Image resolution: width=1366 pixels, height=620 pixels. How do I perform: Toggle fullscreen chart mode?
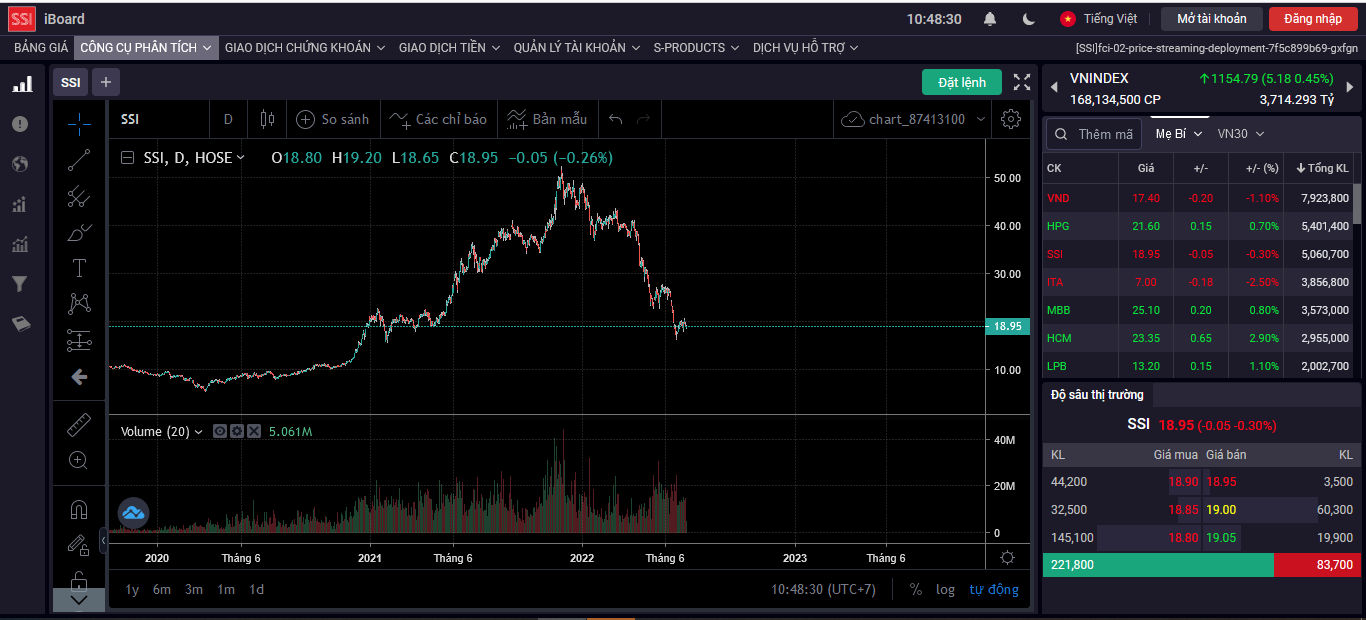(1022, 82)
